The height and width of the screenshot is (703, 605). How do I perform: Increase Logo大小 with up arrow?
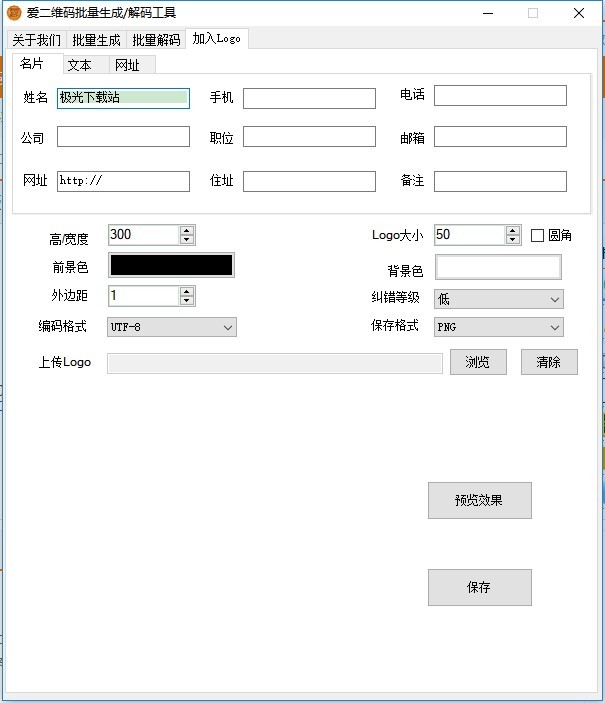513,230
